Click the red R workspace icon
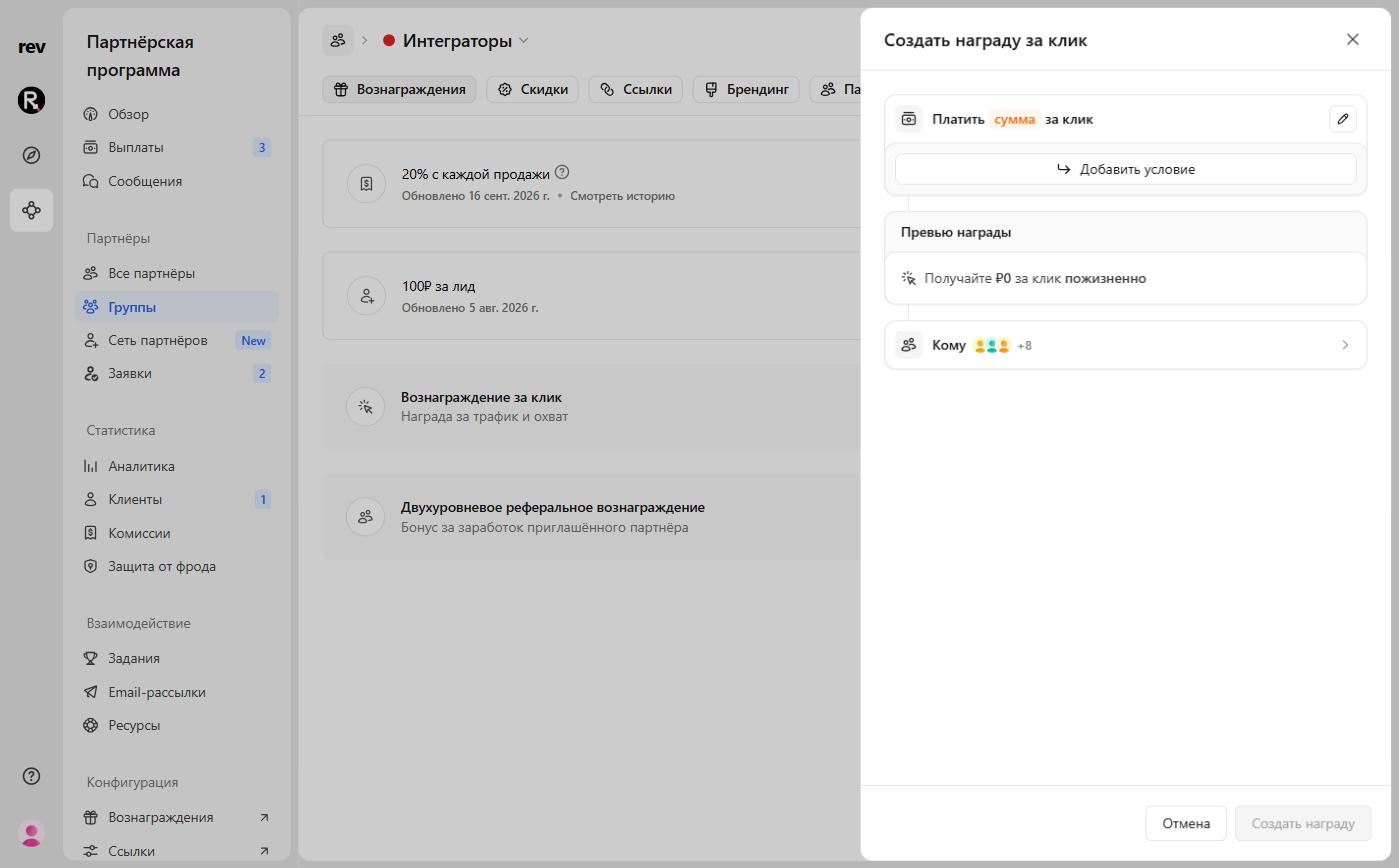1399x868 pixels. (32, 100)
